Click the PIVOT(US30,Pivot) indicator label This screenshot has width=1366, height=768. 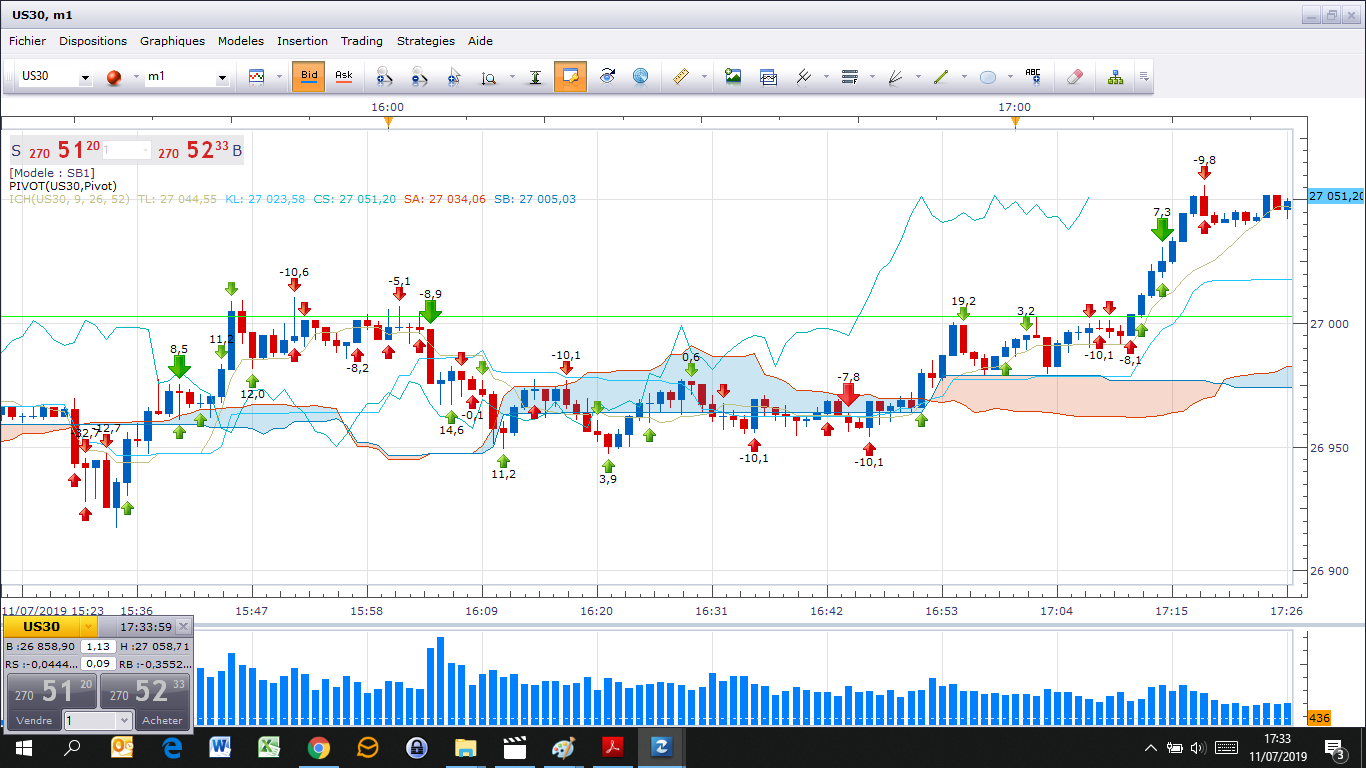(63, 186)
